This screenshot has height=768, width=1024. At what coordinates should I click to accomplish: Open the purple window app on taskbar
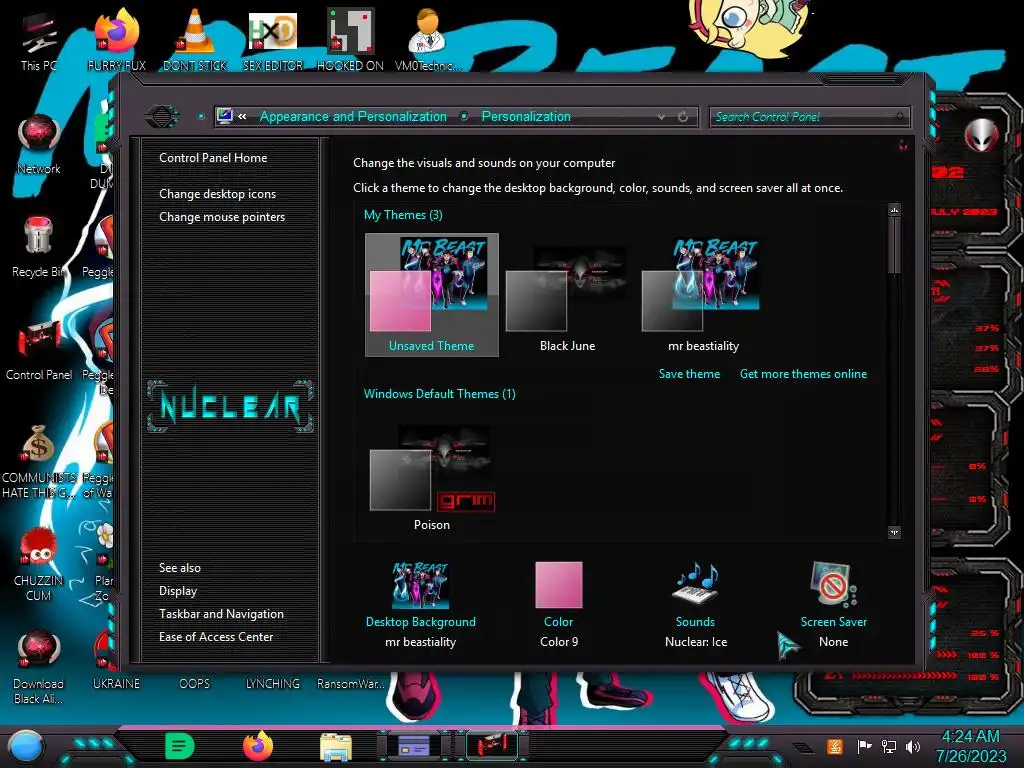[x=414, y=746]
